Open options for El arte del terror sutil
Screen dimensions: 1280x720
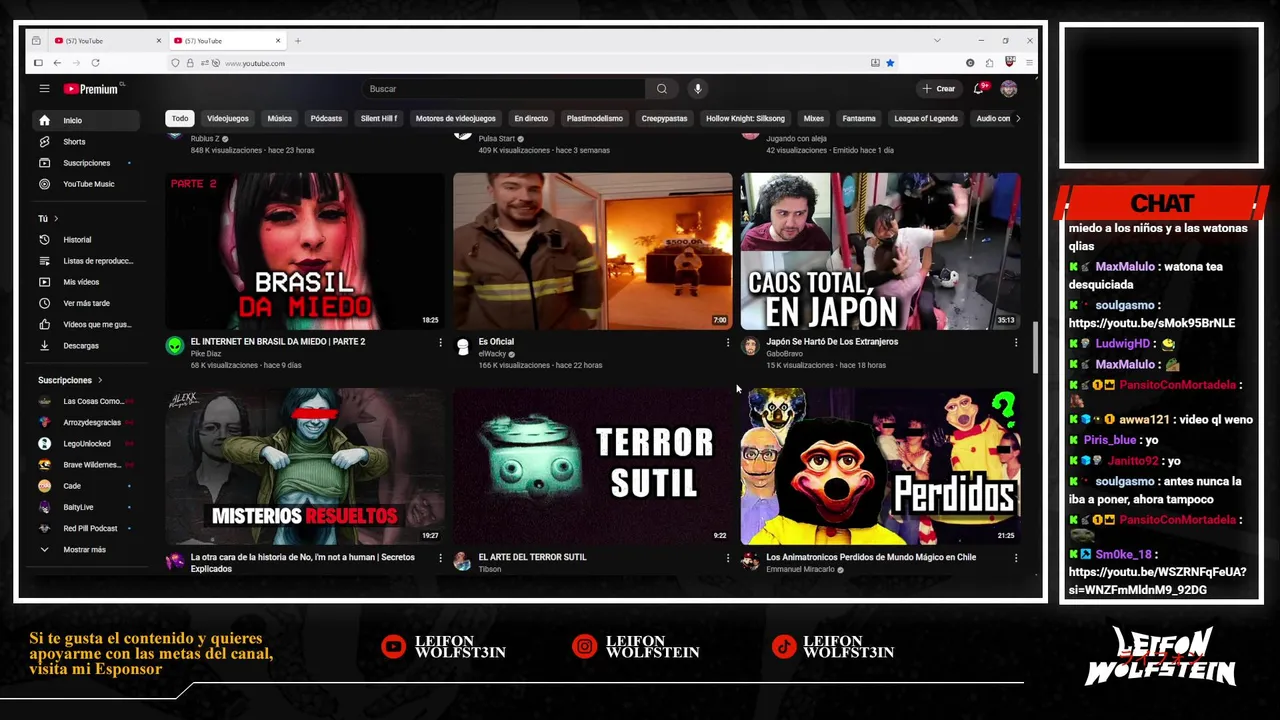[x=728, y=557]
